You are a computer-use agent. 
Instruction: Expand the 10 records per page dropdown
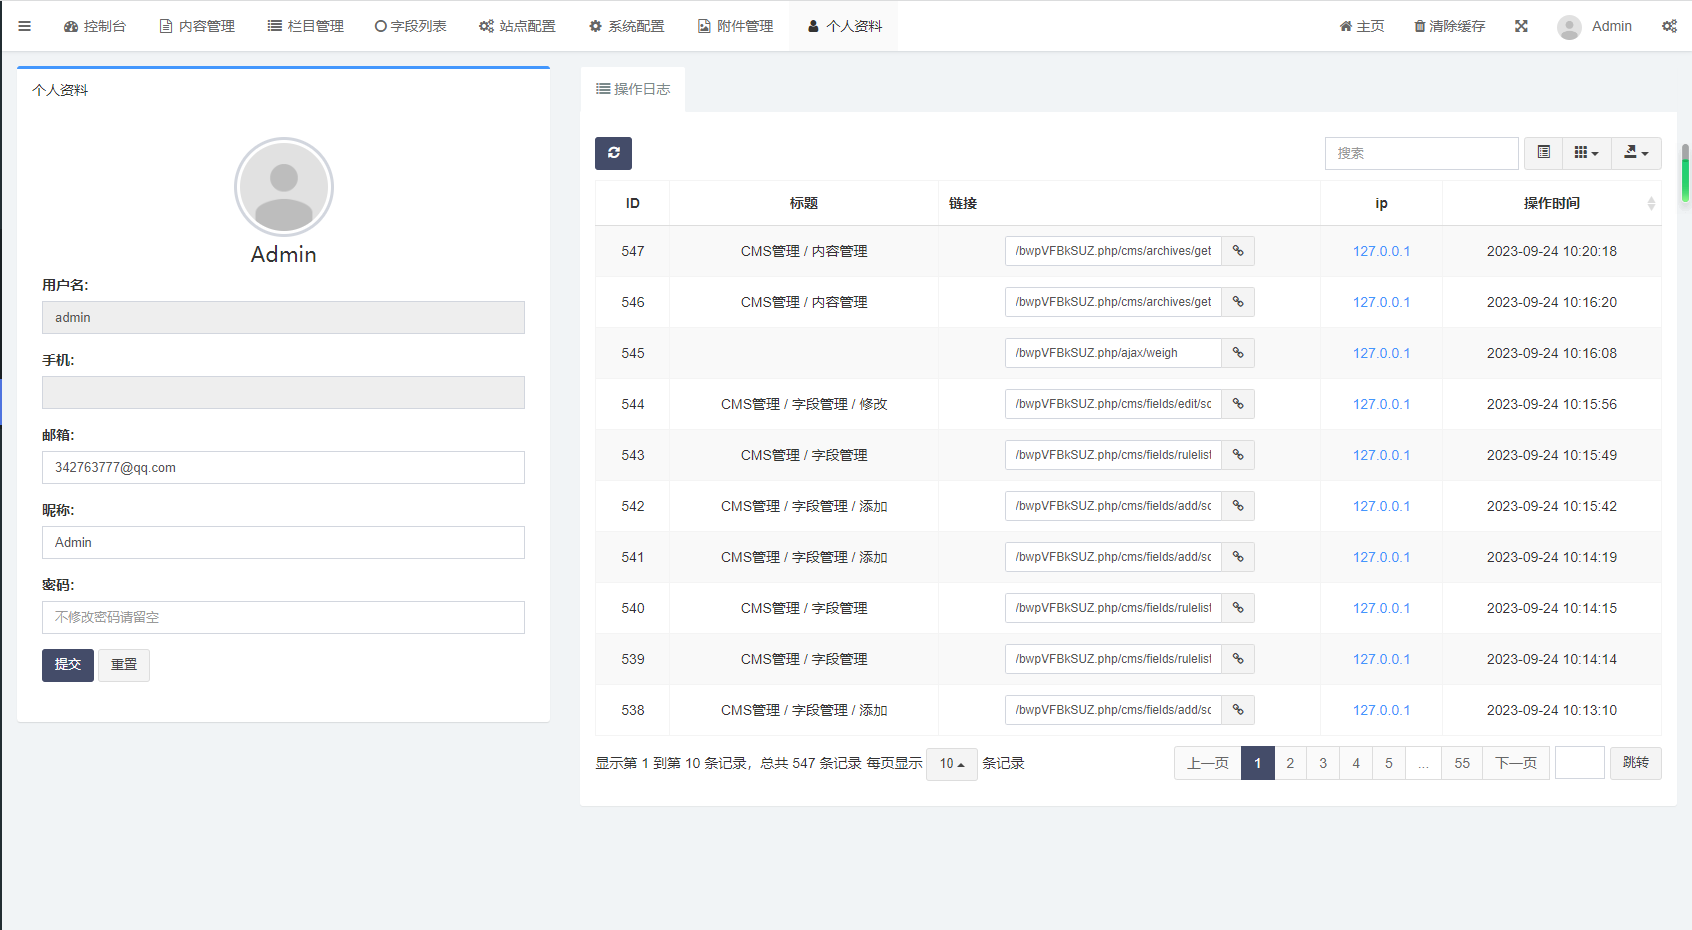point(951,764)
